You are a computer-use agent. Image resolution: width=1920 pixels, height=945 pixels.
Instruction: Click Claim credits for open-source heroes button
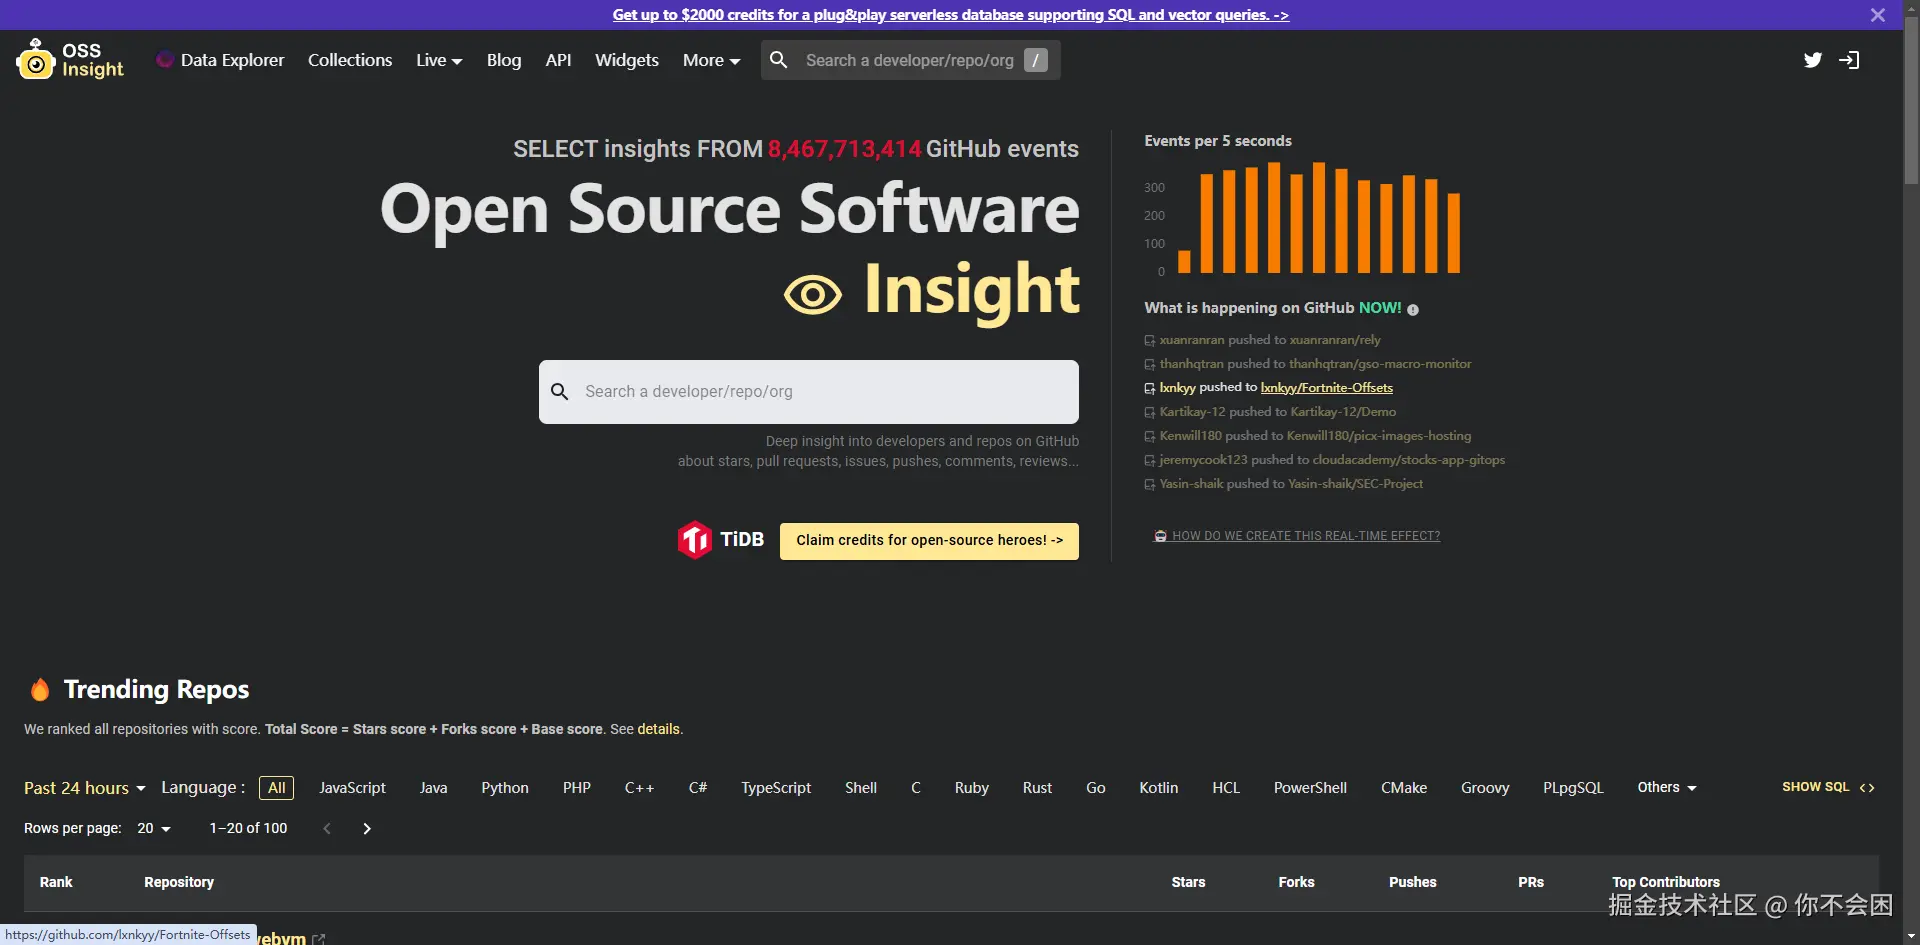click(x=929, y=541)
